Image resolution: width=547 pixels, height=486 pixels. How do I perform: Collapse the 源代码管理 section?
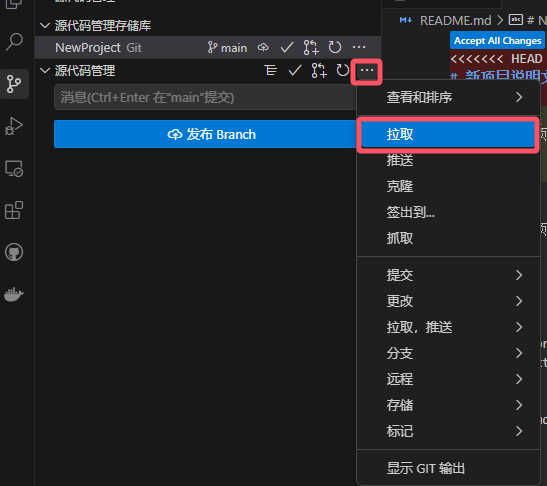pyautogui.click(x=45, y=70)
